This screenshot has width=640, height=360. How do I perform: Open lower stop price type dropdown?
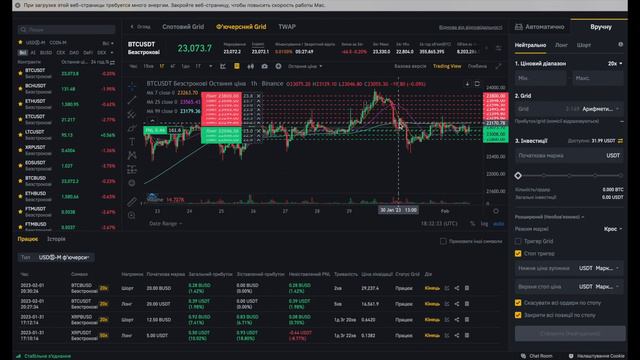(x=607, y=268)
